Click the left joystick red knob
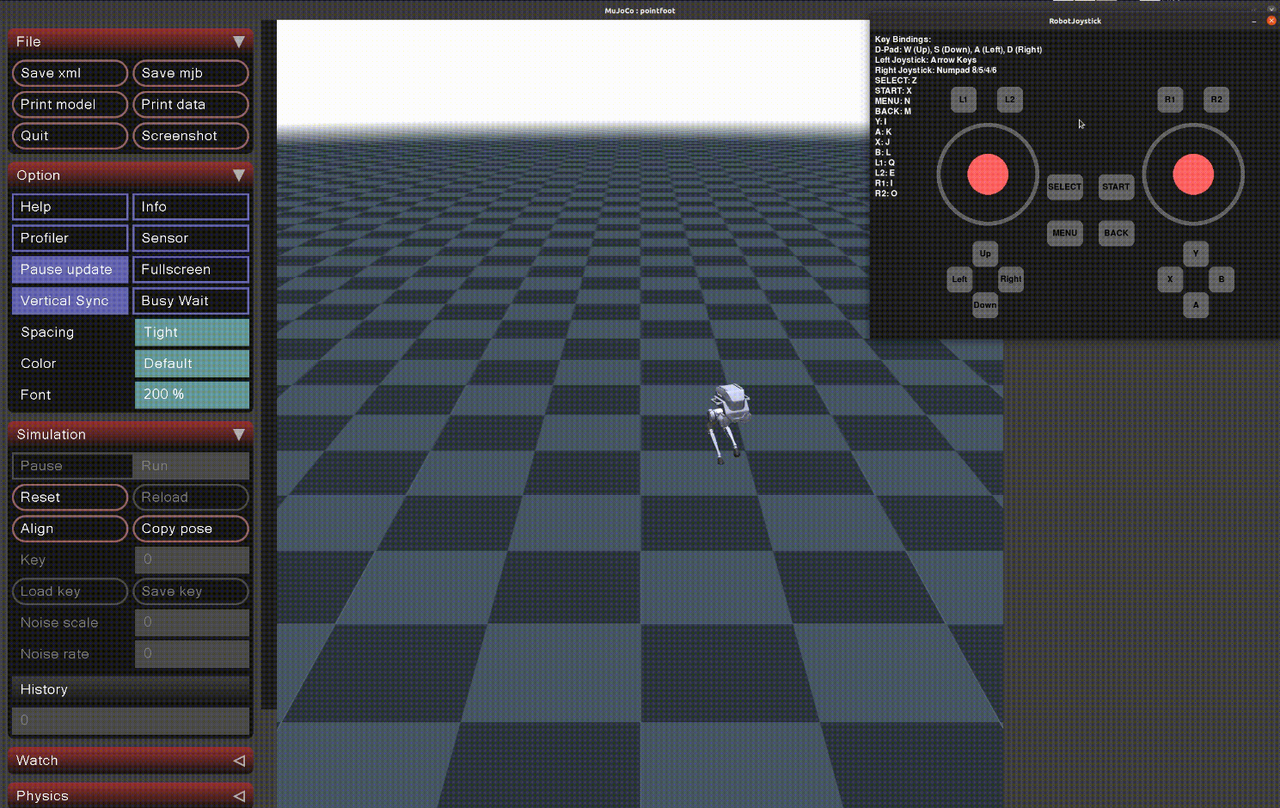Viewport: 1280px width, 808px height. click(987, 175)
